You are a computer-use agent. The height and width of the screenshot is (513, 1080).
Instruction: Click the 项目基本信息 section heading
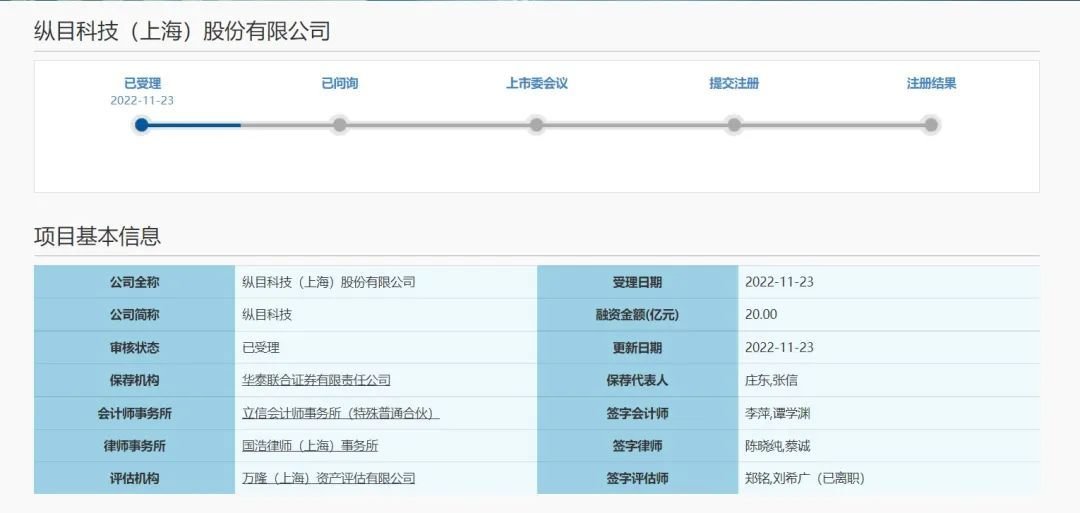pos(97,236)
